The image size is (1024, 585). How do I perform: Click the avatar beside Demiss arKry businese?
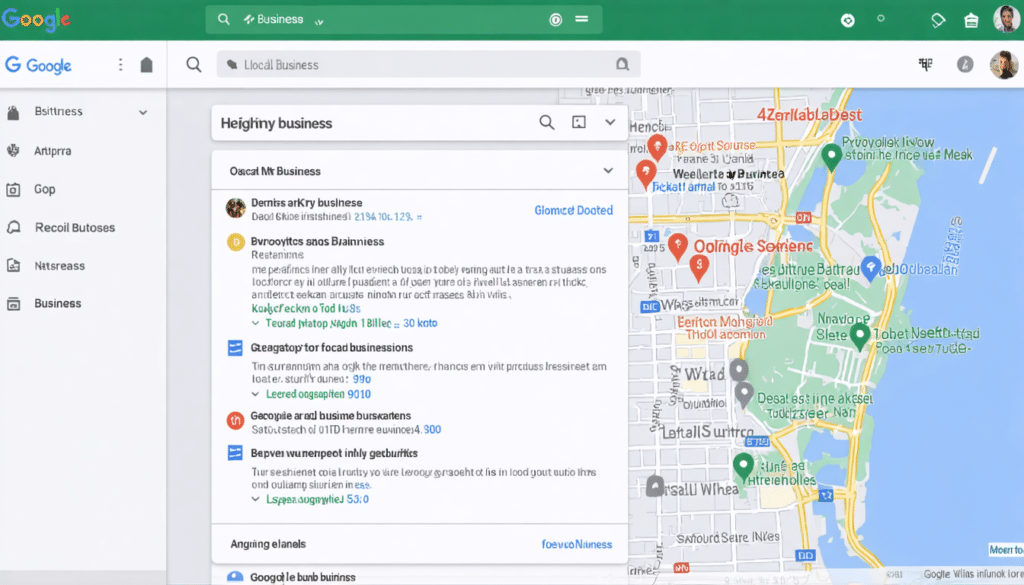point(236,208)
